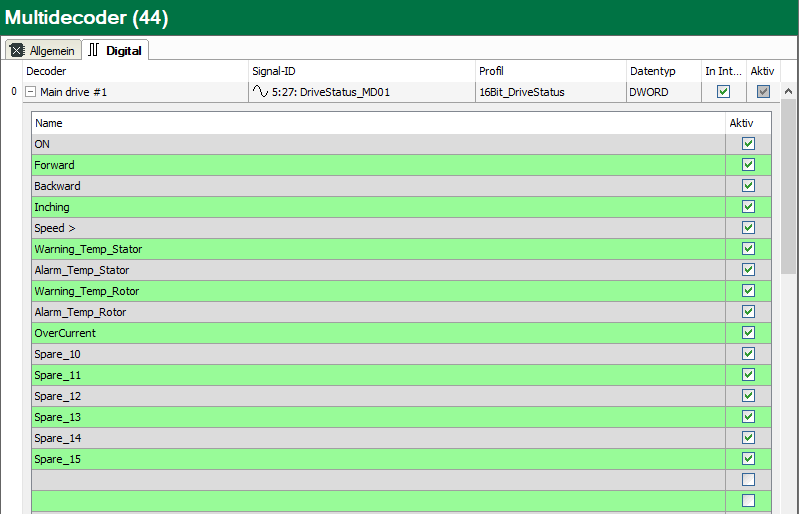Uncheck Aktiv for Inching

[x=748, y=207]
